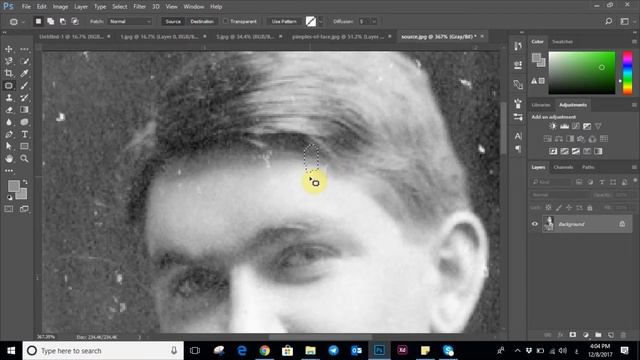640x360 pixels.
Task: Select the Quick Selection tool
Action: point(24,61)
